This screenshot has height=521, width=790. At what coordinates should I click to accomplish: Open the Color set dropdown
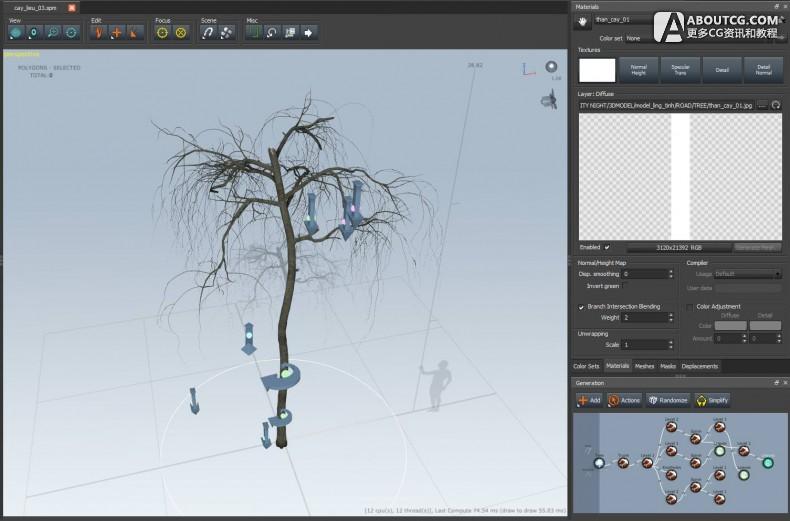pos(640,38)
